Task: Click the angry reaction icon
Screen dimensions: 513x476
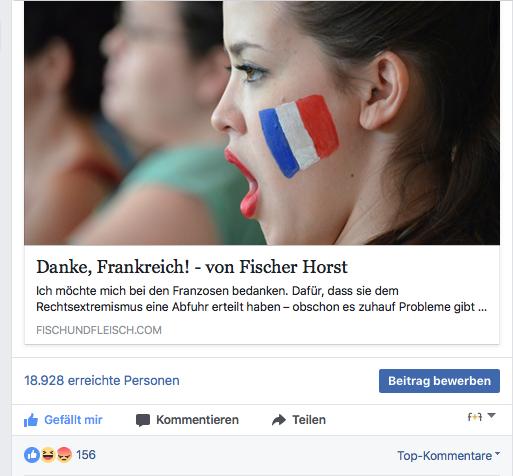Action: (64, 455)
